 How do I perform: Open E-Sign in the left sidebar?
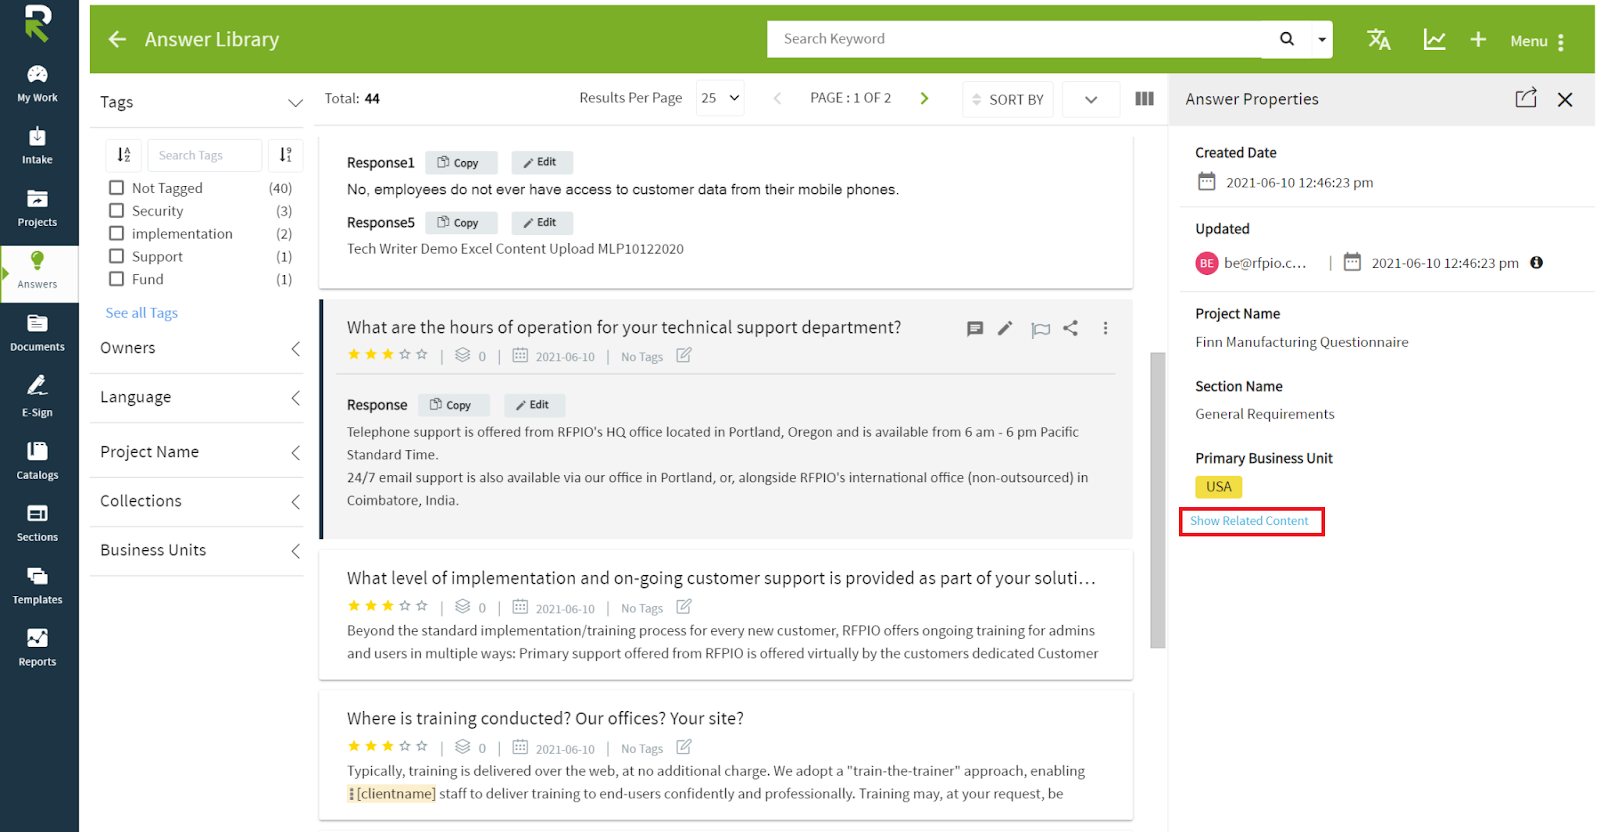tap(38, 396)
